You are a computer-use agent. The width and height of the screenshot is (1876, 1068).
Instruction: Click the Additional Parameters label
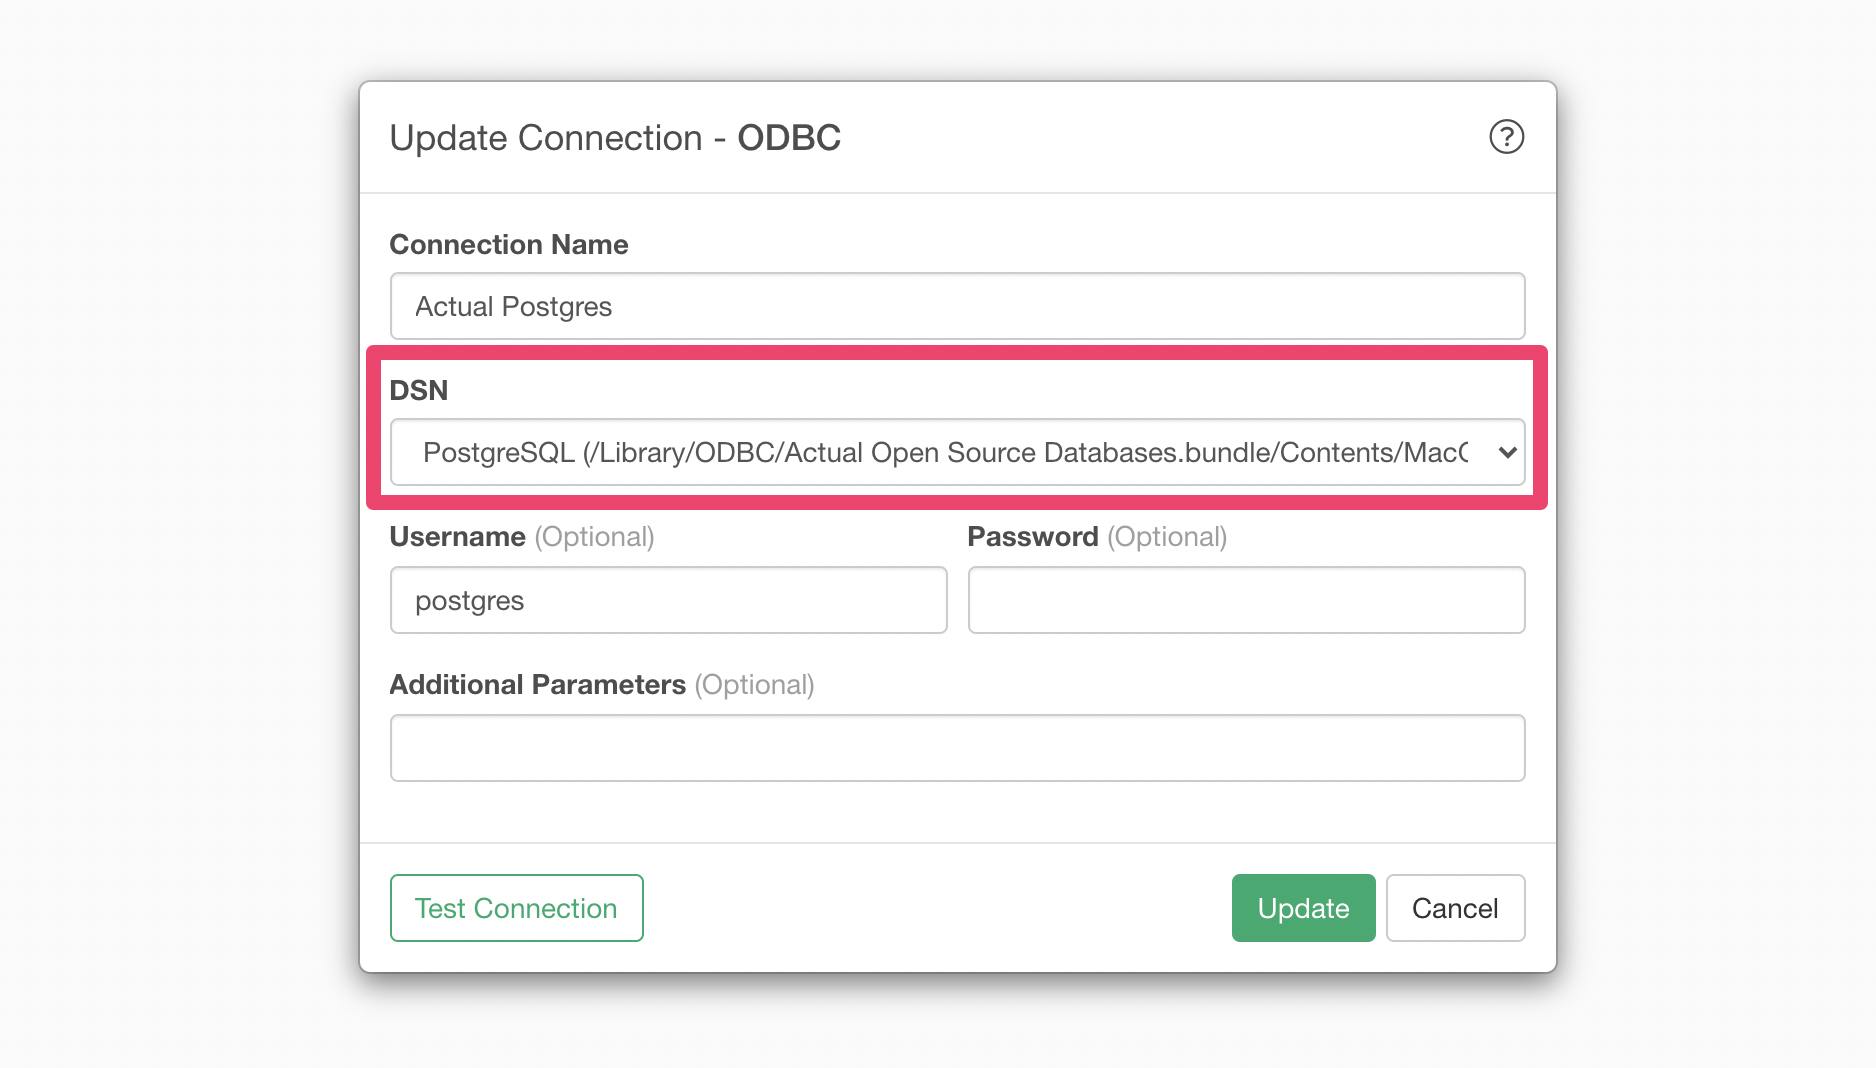pos(537,685)
